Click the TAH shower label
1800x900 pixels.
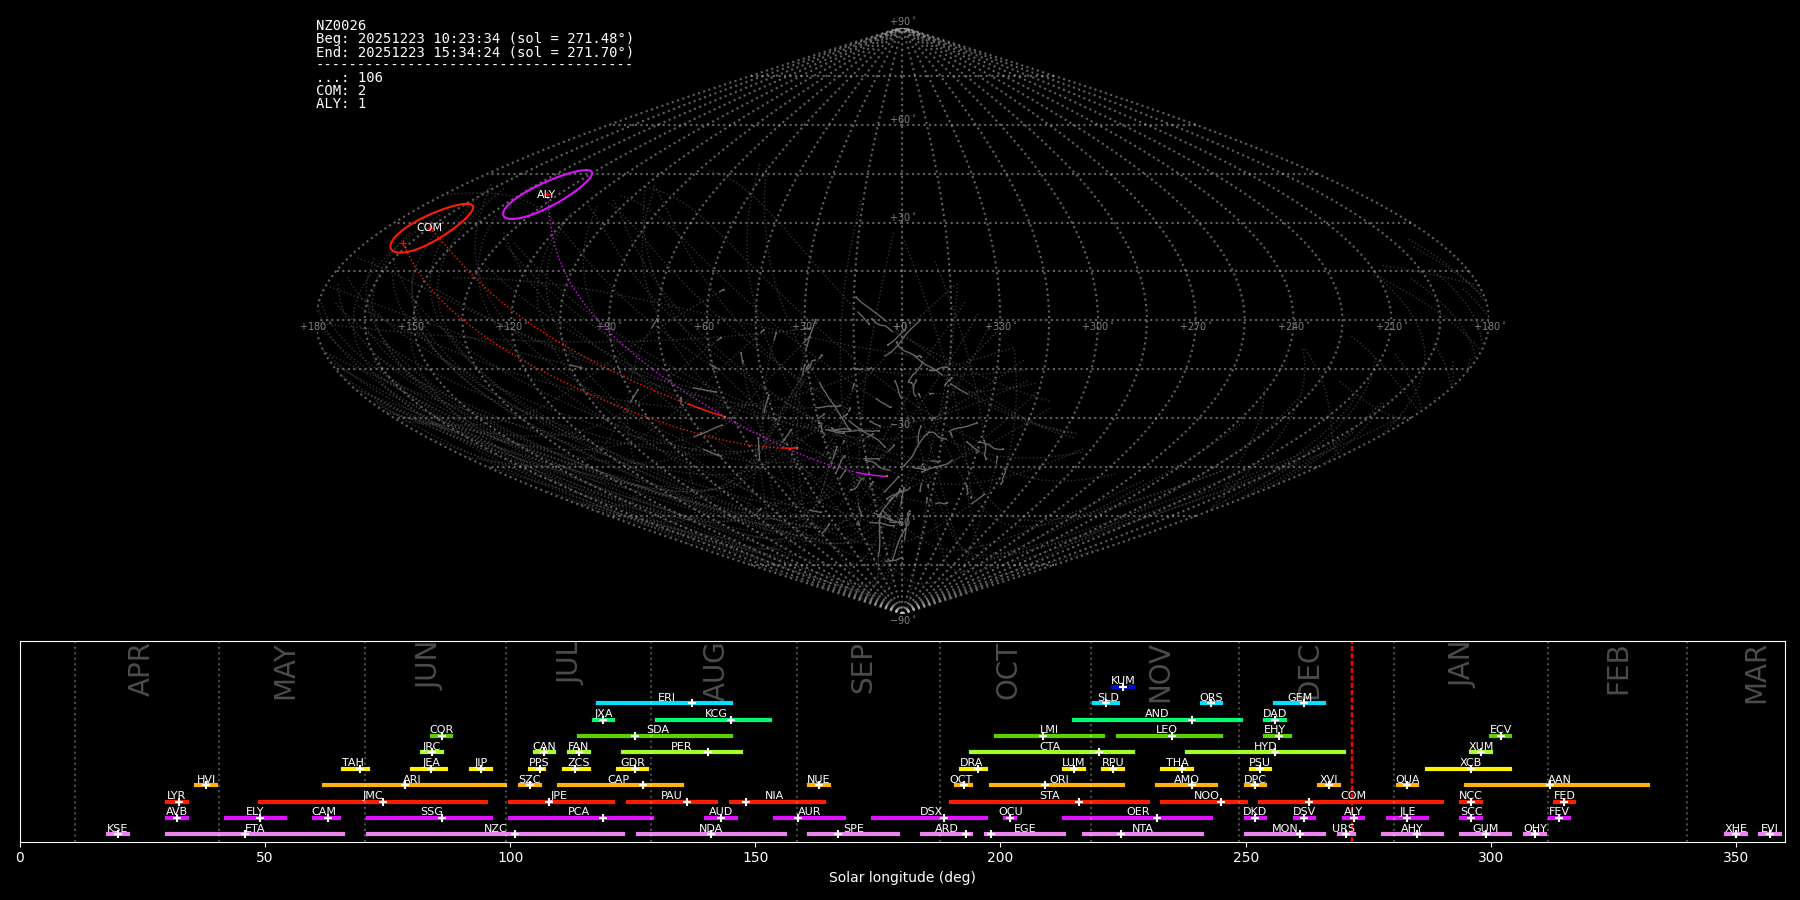click(x=353, y=763)
